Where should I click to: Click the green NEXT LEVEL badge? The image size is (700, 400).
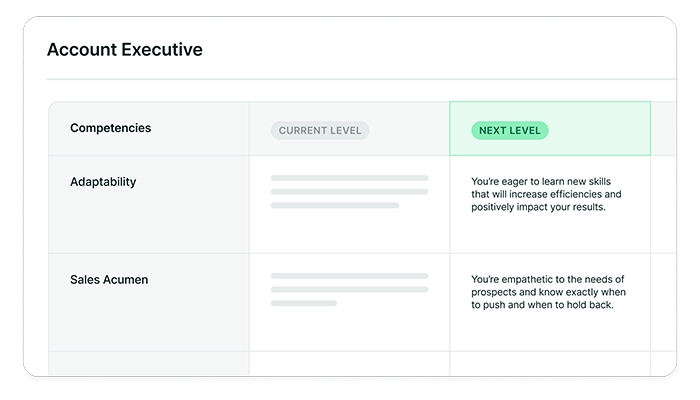(x=509, y=130)
